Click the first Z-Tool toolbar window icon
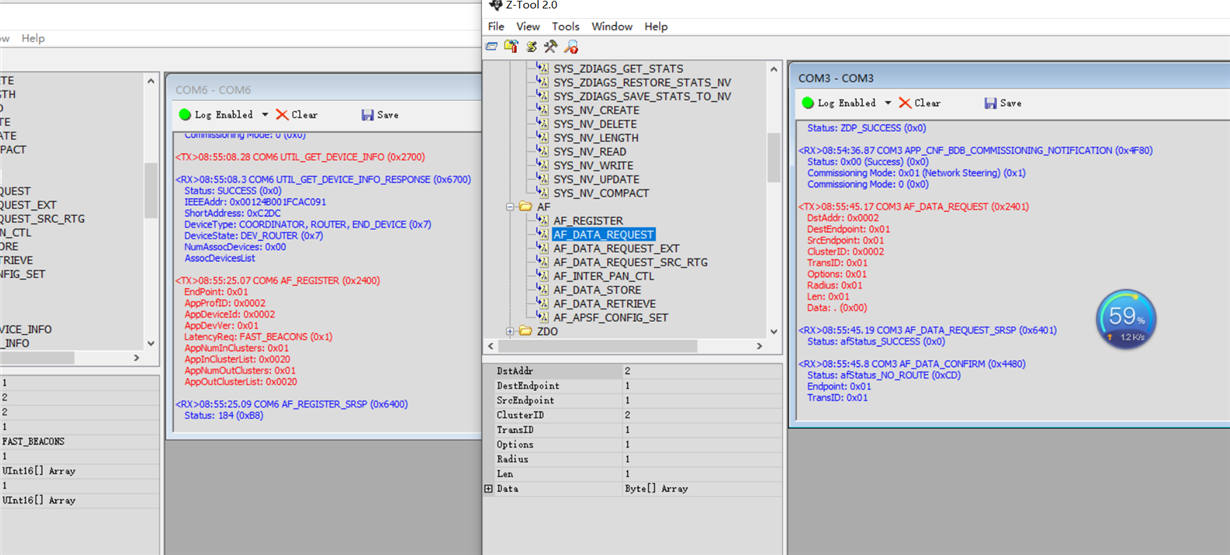The width and height of the screenshot is (1230, 555). [492, 46]
